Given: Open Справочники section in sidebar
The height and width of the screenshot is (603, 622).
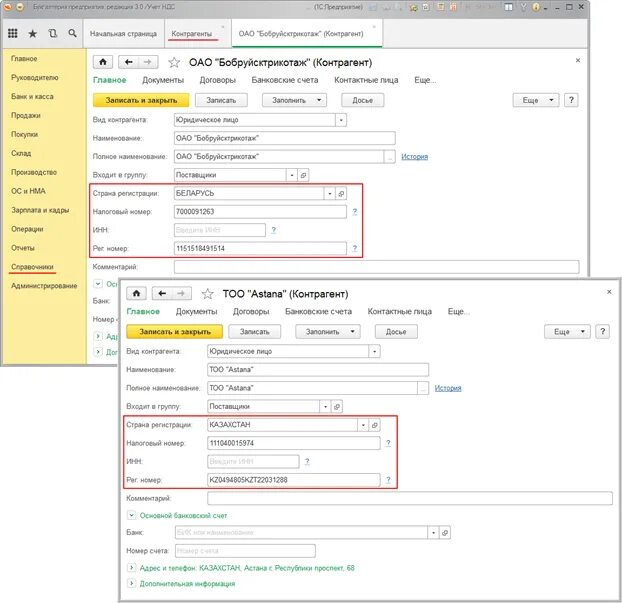Looking at the screenshot, I should coord(32,267).
